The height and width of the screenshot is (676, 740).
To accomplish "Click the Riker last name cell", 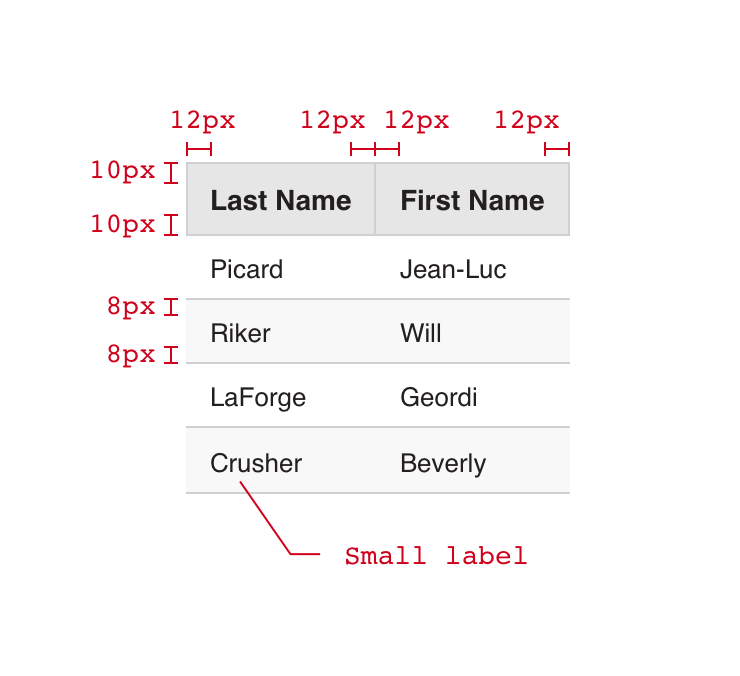I will (x=241, y=333).
